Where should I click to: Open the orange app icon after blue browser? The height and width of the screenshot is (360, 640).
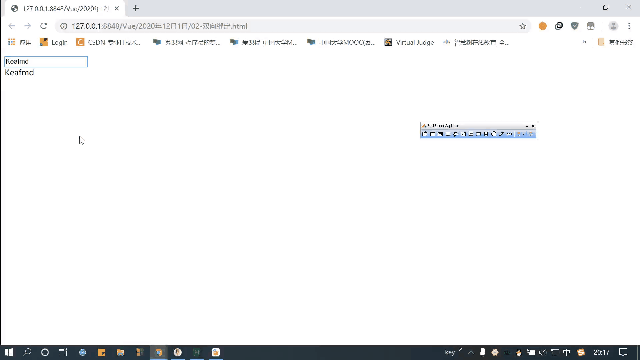click(x=102, y=352)
